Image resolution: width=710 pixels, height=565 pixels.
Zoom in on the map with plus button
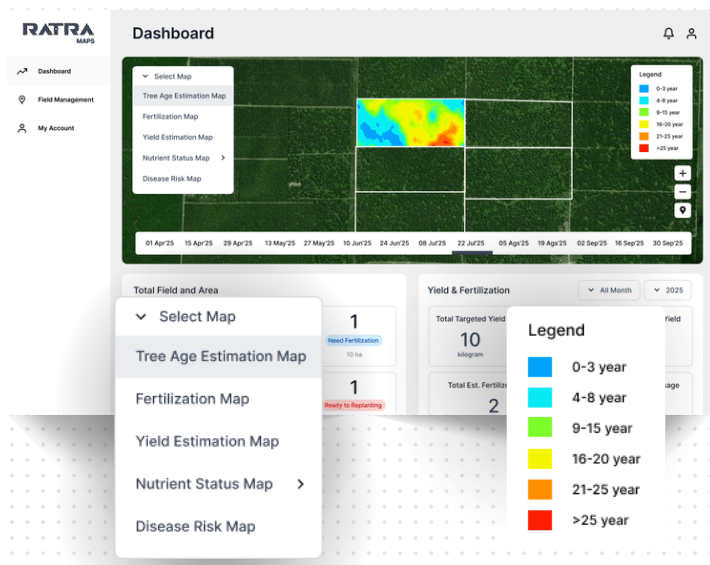[x=682, y=173]
